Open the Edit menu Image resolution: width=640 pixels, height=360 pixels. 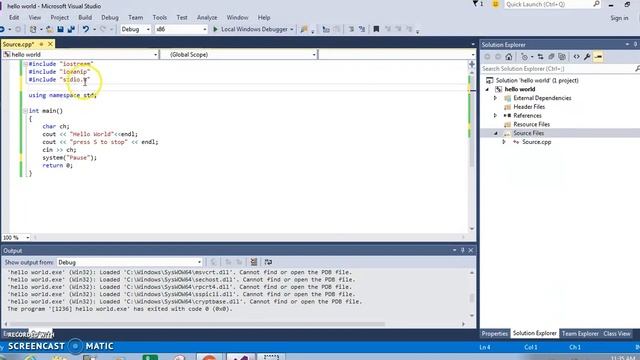click(14, 18)
